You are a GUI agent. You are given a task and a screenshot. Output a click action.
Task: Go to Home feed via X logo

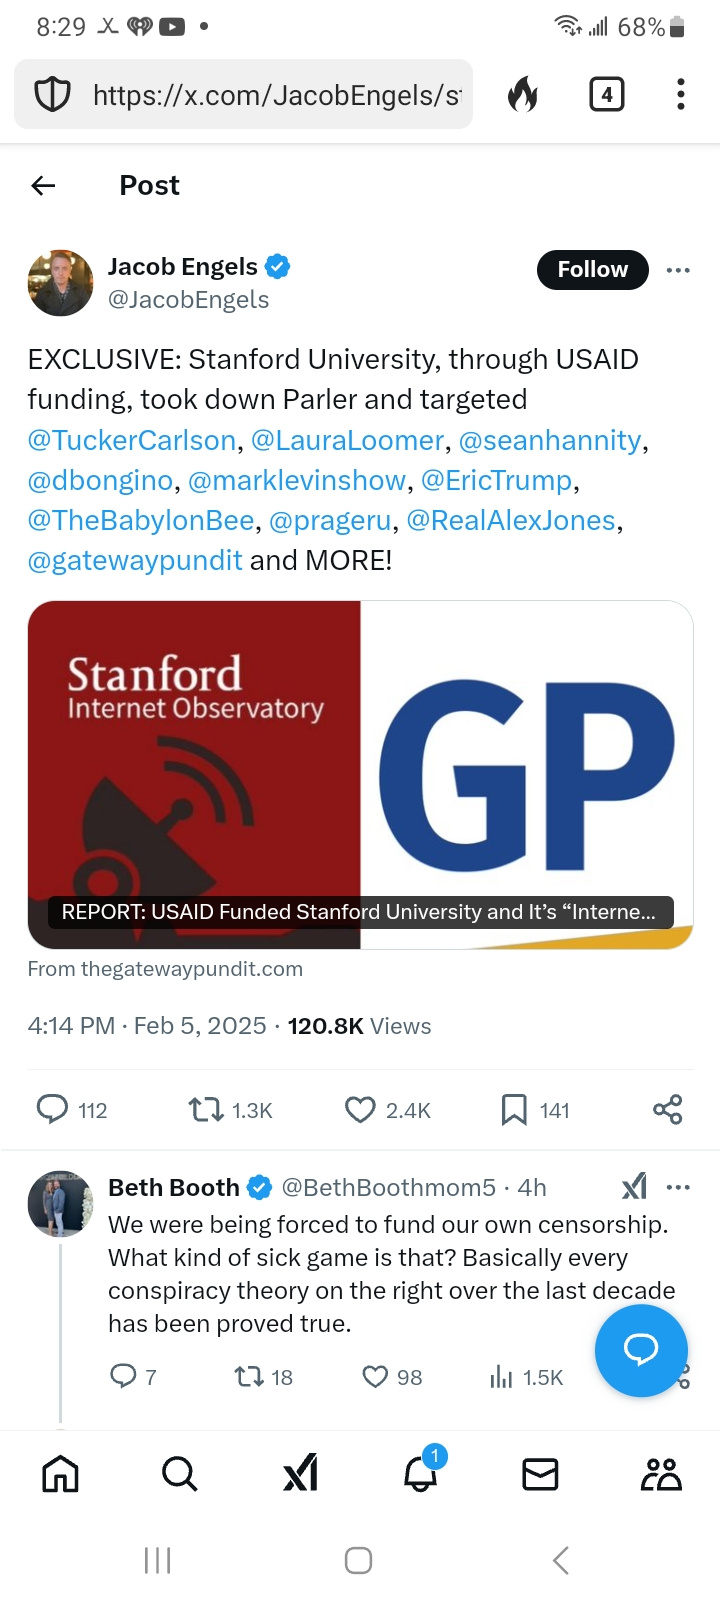300,1473
